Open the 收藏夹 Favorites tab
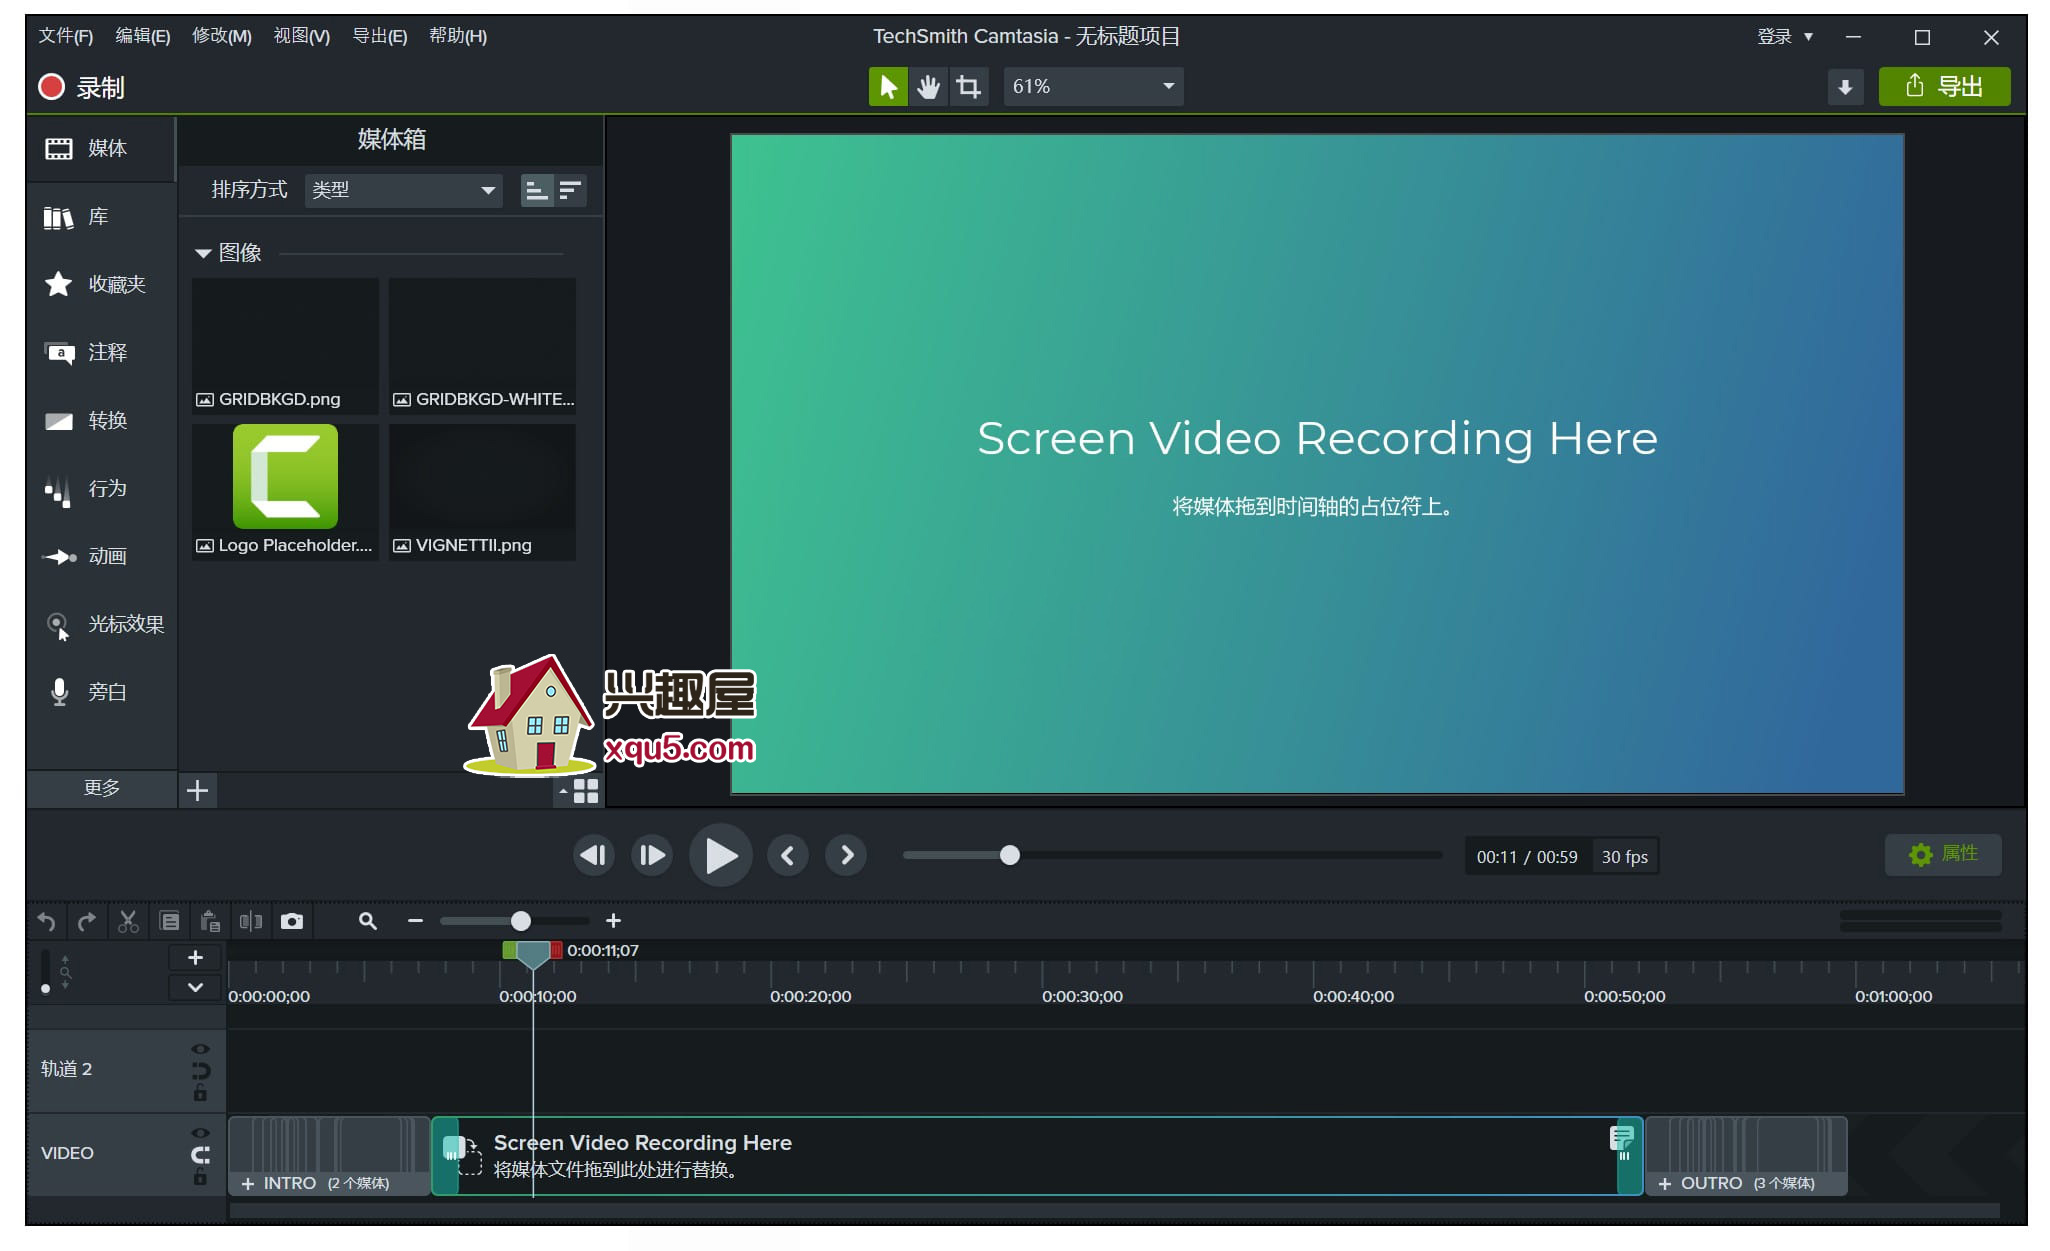 pyautogui.click(x=101, y=285)
